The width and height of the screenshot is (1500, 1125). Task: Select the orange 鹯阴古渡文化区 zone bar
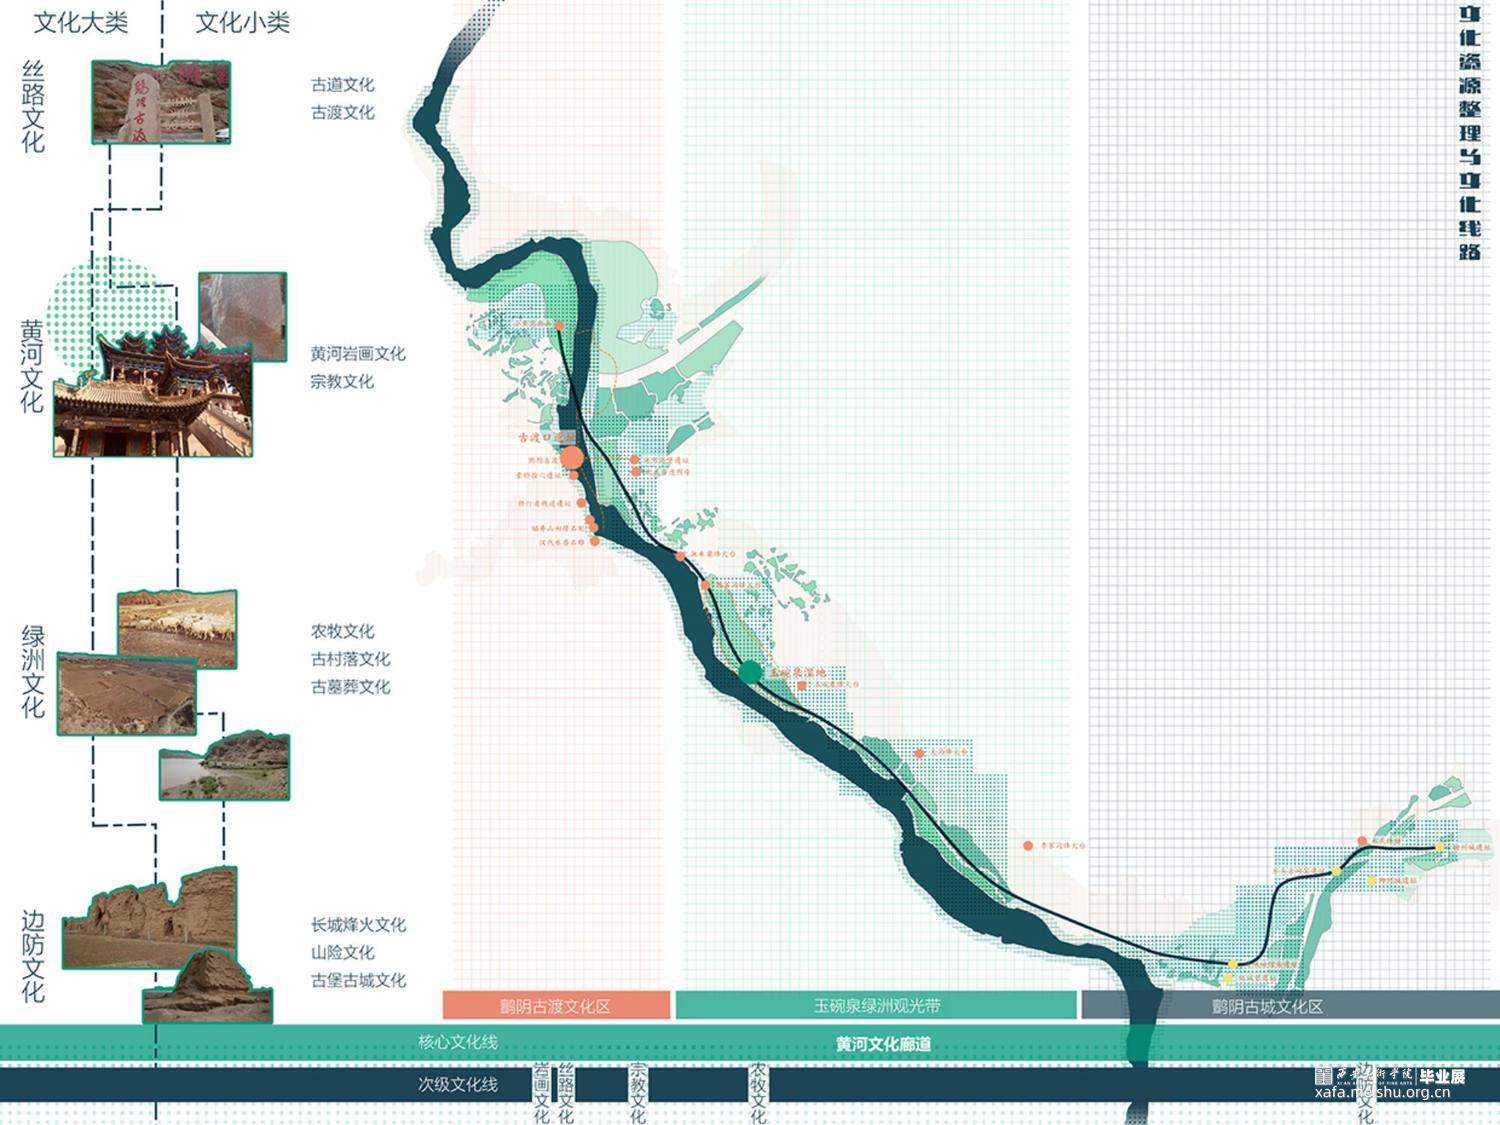[556, 1006]
